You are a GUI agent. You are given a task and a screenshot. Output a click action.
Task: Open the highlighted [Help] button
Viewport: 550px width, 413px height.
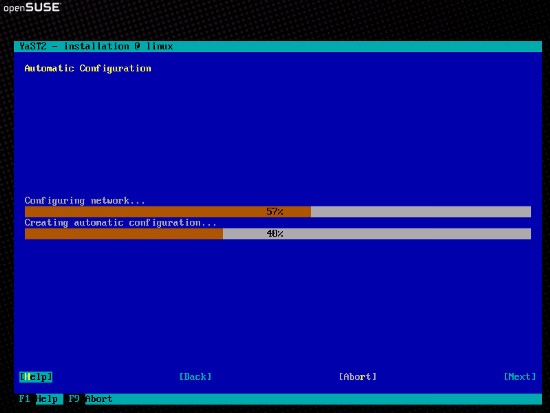tap(36, 377)
